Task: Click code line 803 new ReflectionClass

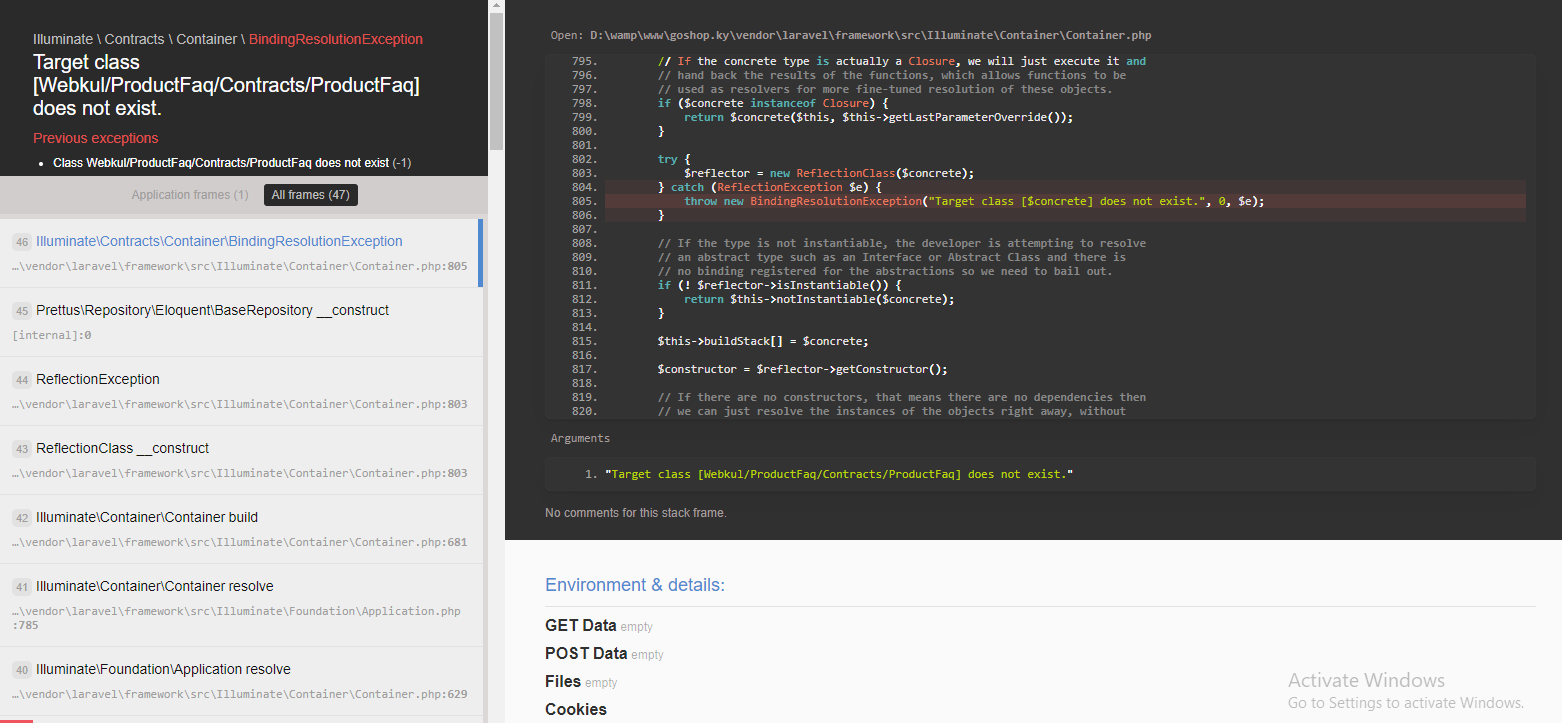Action: pyautogui.click(x=829, y=173)
